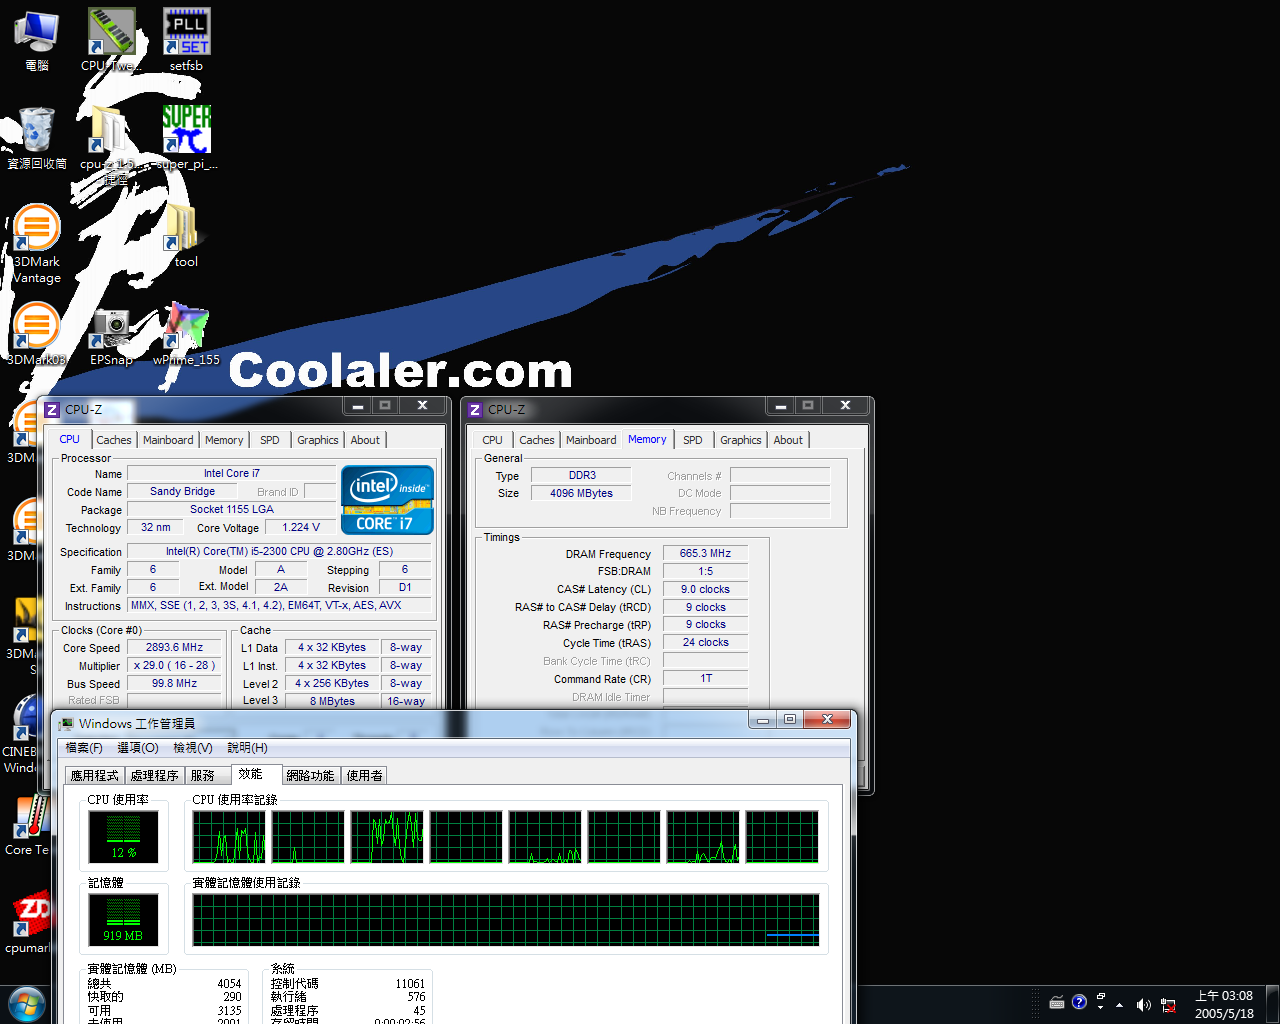Click the CAS# Latency value 9.0 clocks
The width and height of the screenshot is (1280, 1024).
[706, 589]
